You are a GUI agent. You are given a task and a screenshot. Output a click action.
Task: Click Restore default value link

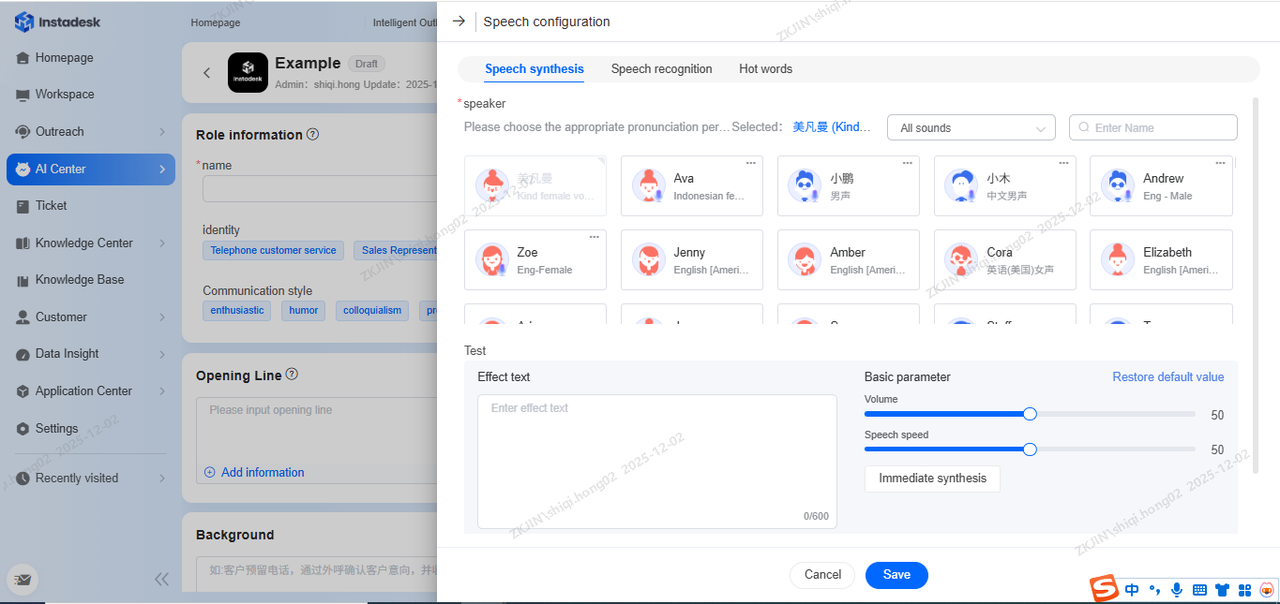[x=1167, y=377]
